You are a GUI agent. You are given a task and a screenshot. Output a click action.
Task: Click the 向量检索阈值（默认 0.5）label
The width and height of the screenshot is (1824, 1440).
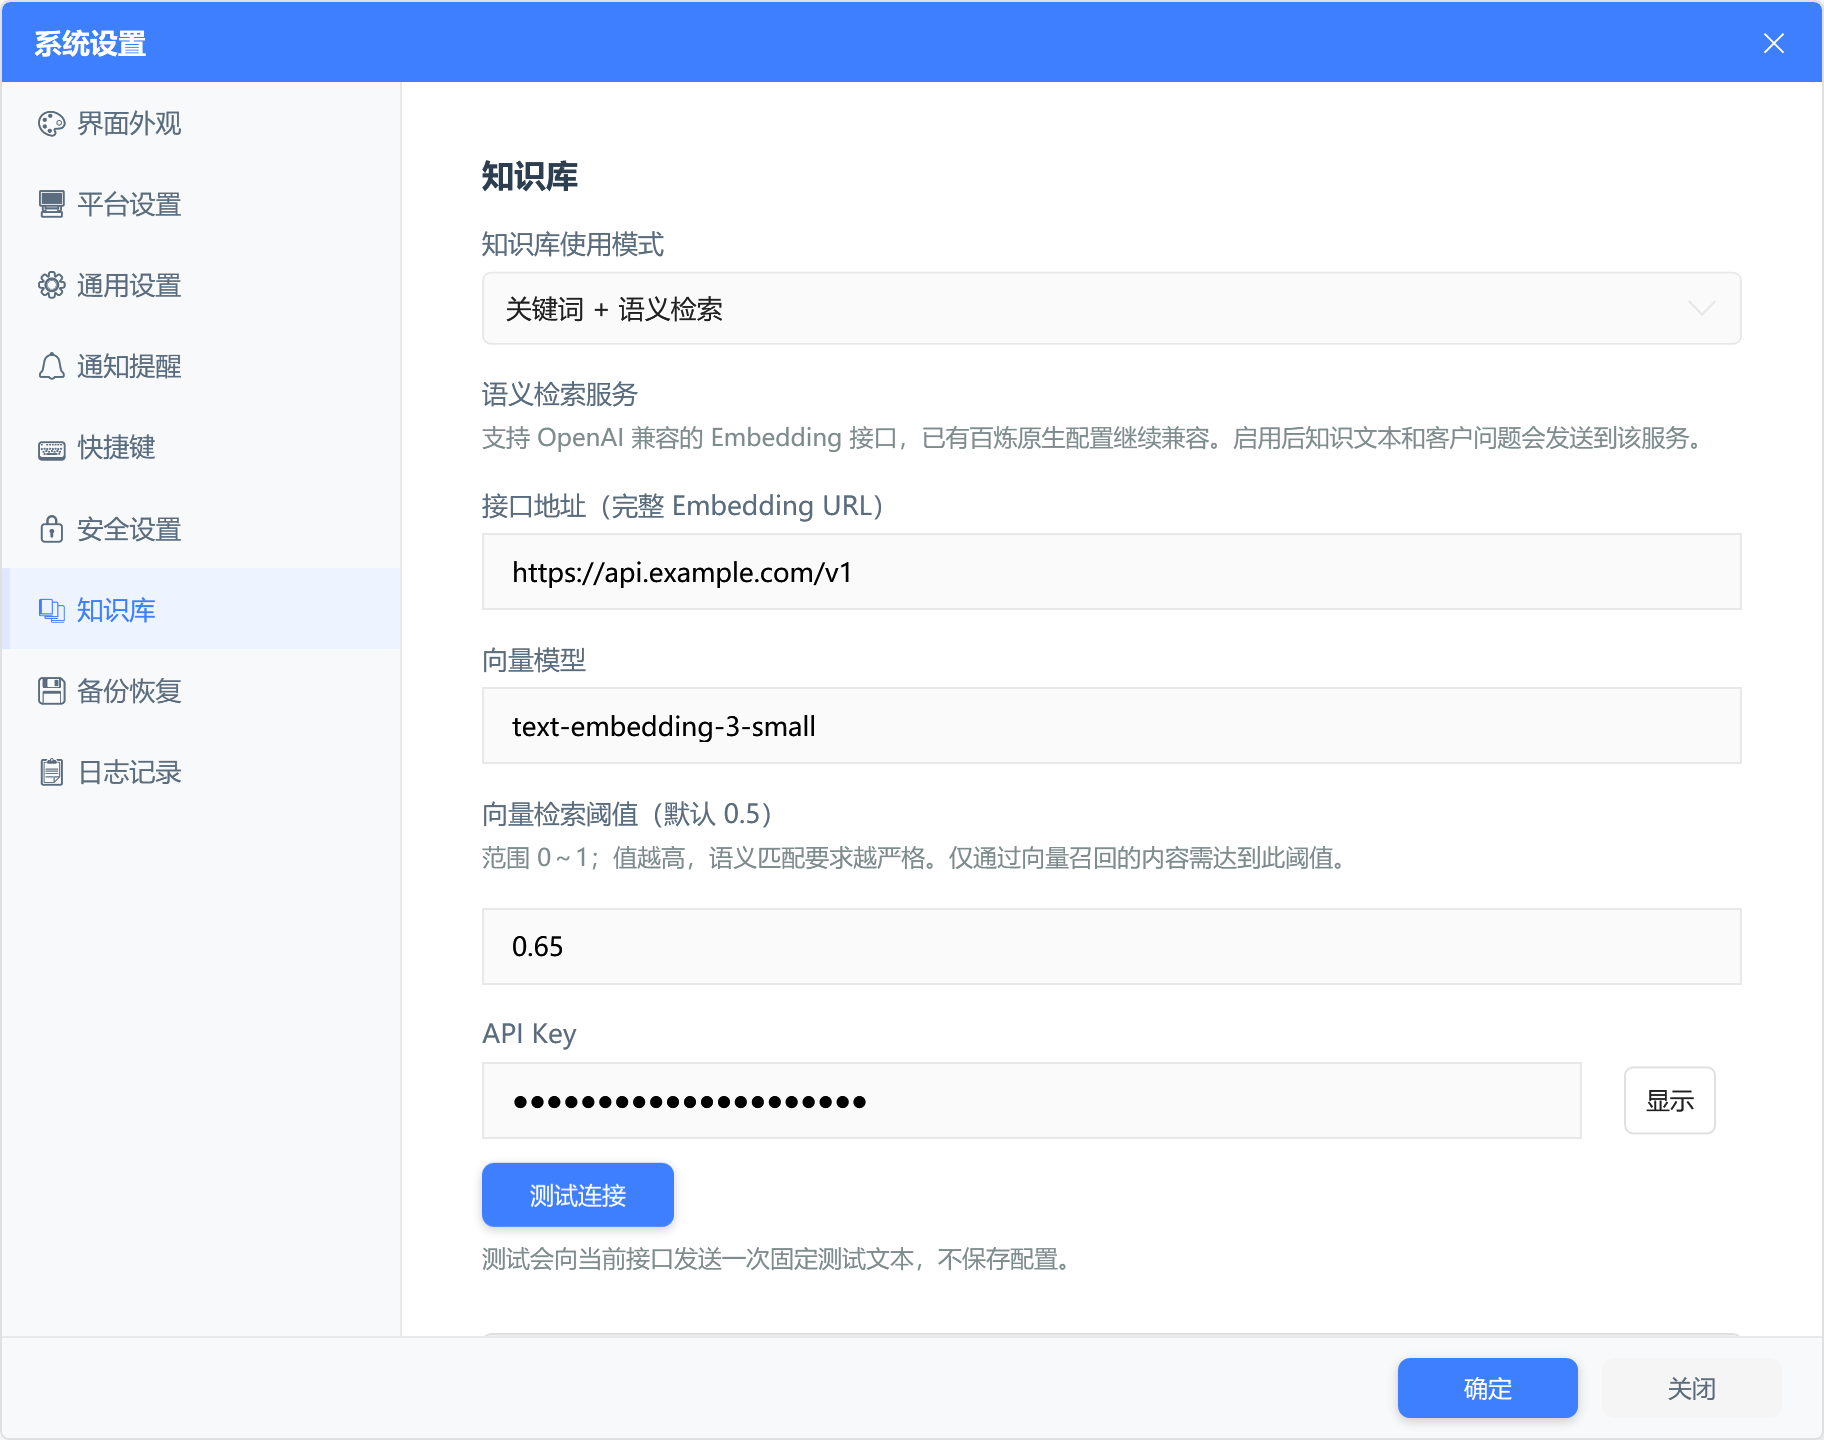[x=627, y=815]
